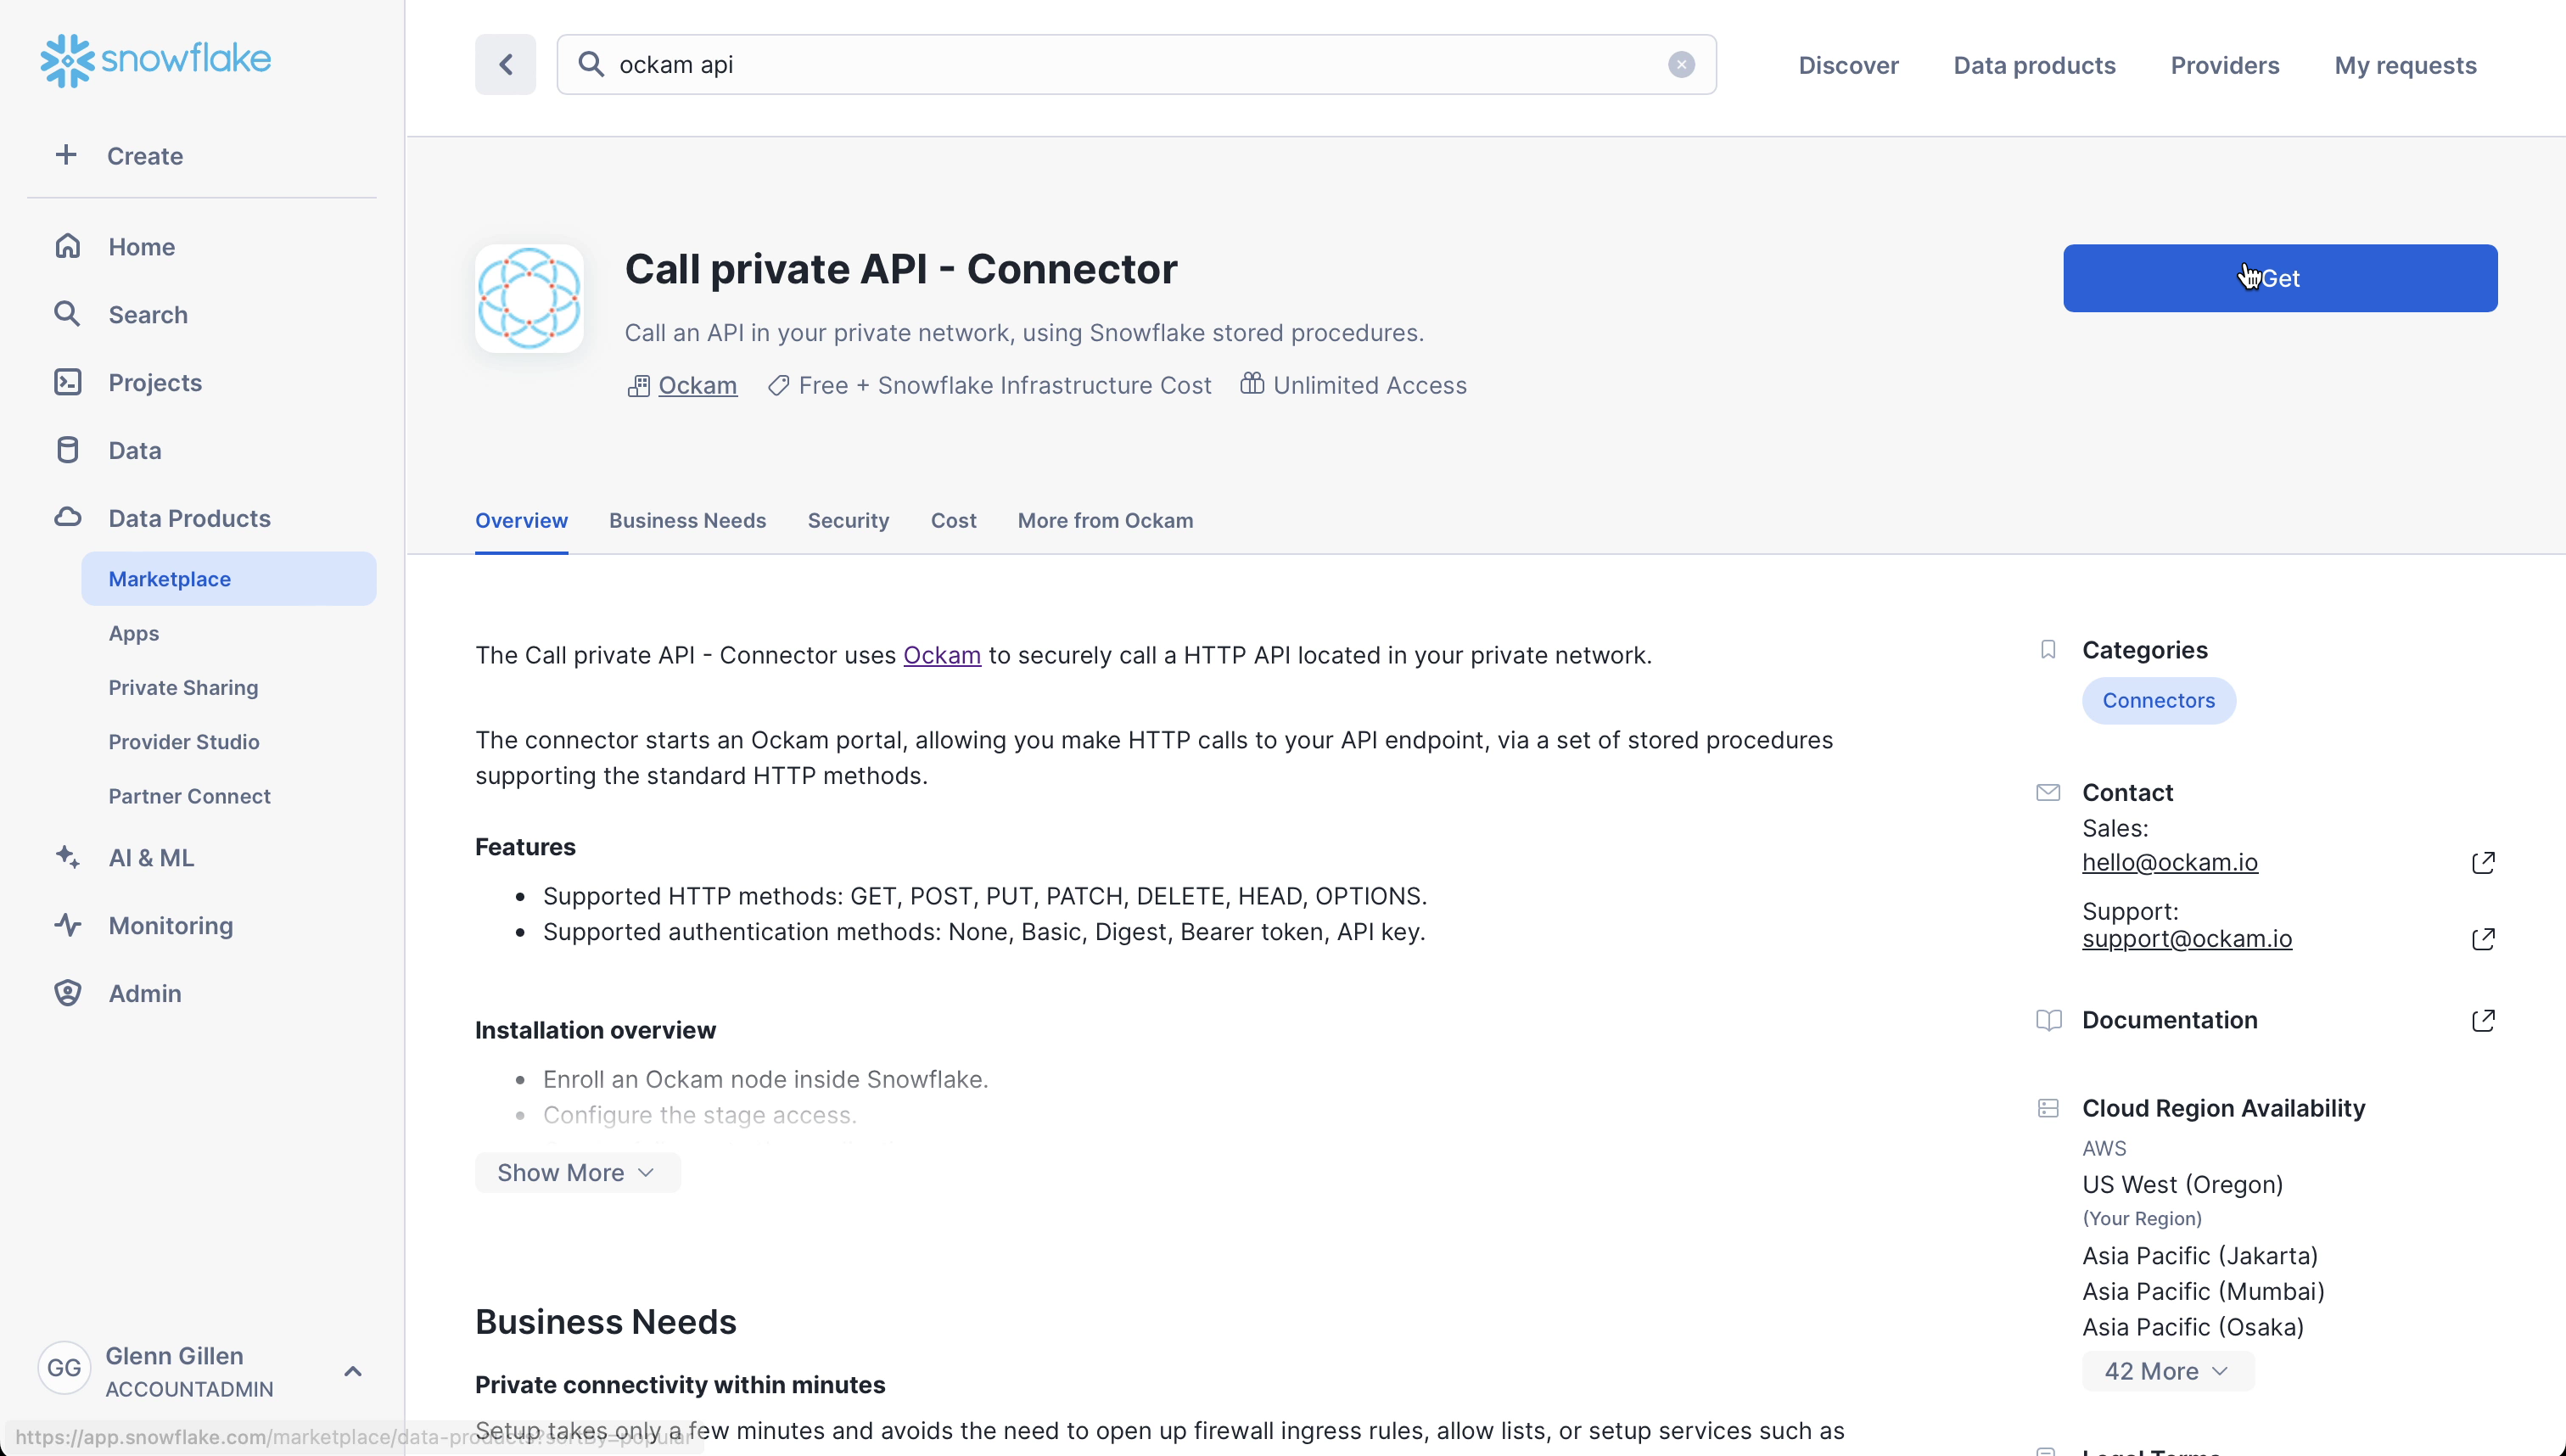2566x1456 pixels.
Task: Select the Security tab
Action: coord(848,520)
